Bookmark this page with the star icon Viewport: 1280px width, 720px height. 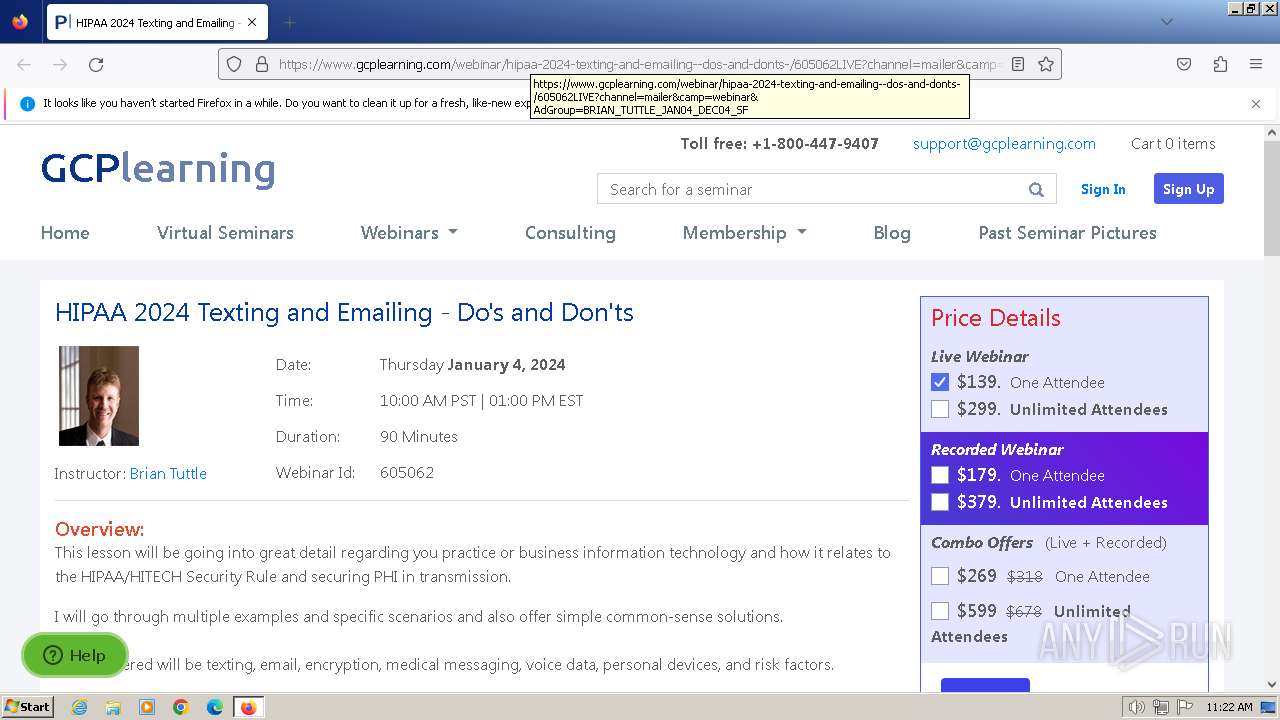click(1046, 64)
